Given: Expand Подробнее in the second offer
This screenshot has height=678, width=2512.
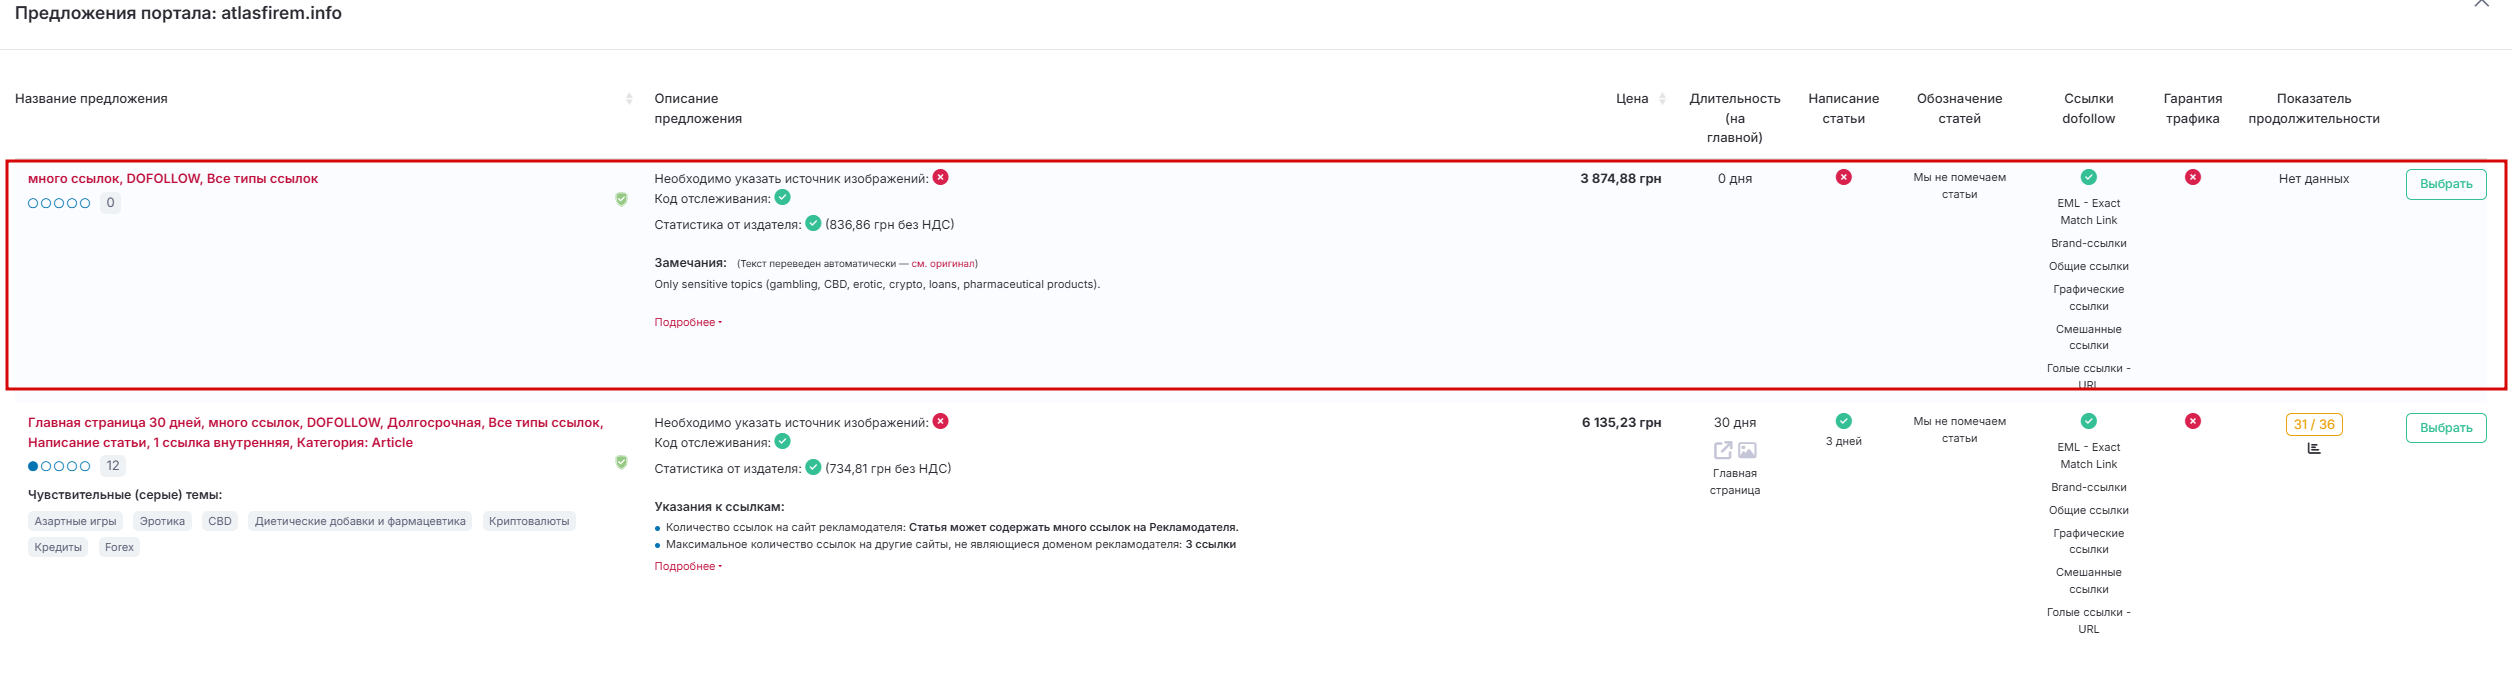Looking at the screenshot, I should point(687,566).
